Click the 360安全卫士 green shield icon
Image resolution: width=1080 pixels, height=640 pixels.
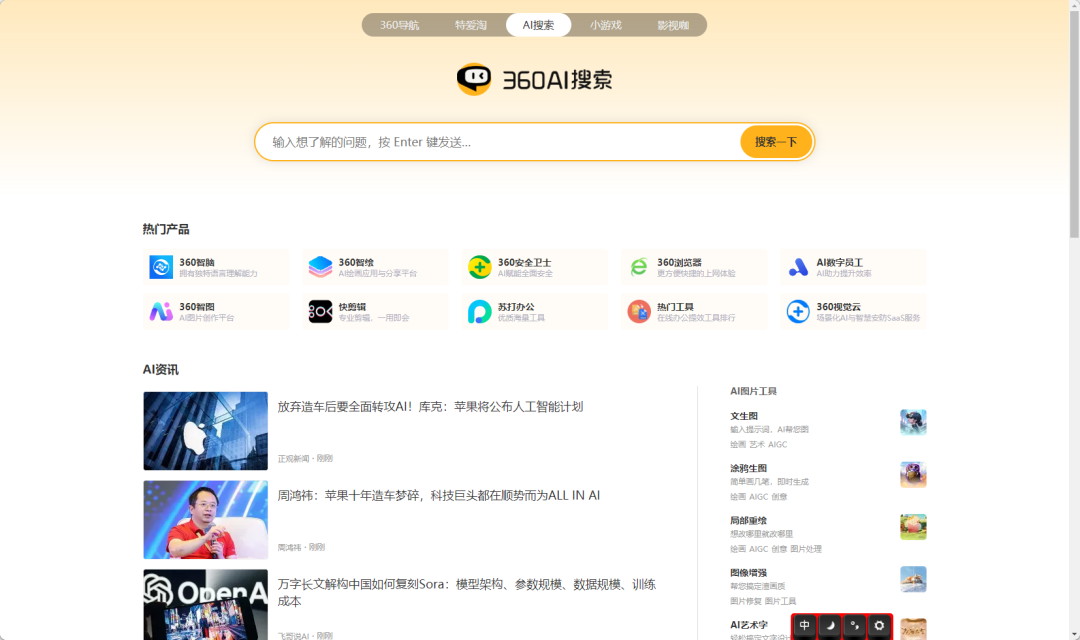tap(479, 267)
